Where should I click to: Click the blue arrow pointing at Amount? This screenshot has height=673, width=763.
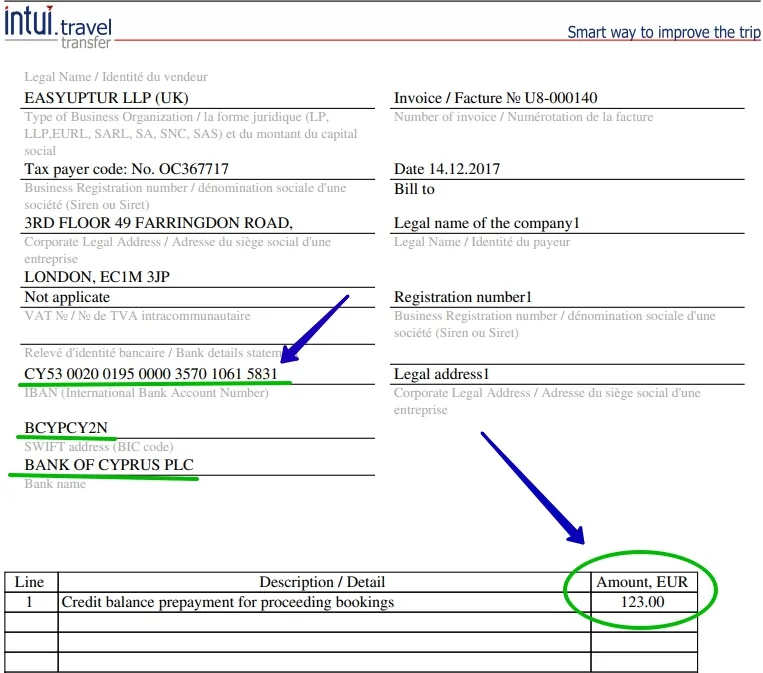coord(536,487)
